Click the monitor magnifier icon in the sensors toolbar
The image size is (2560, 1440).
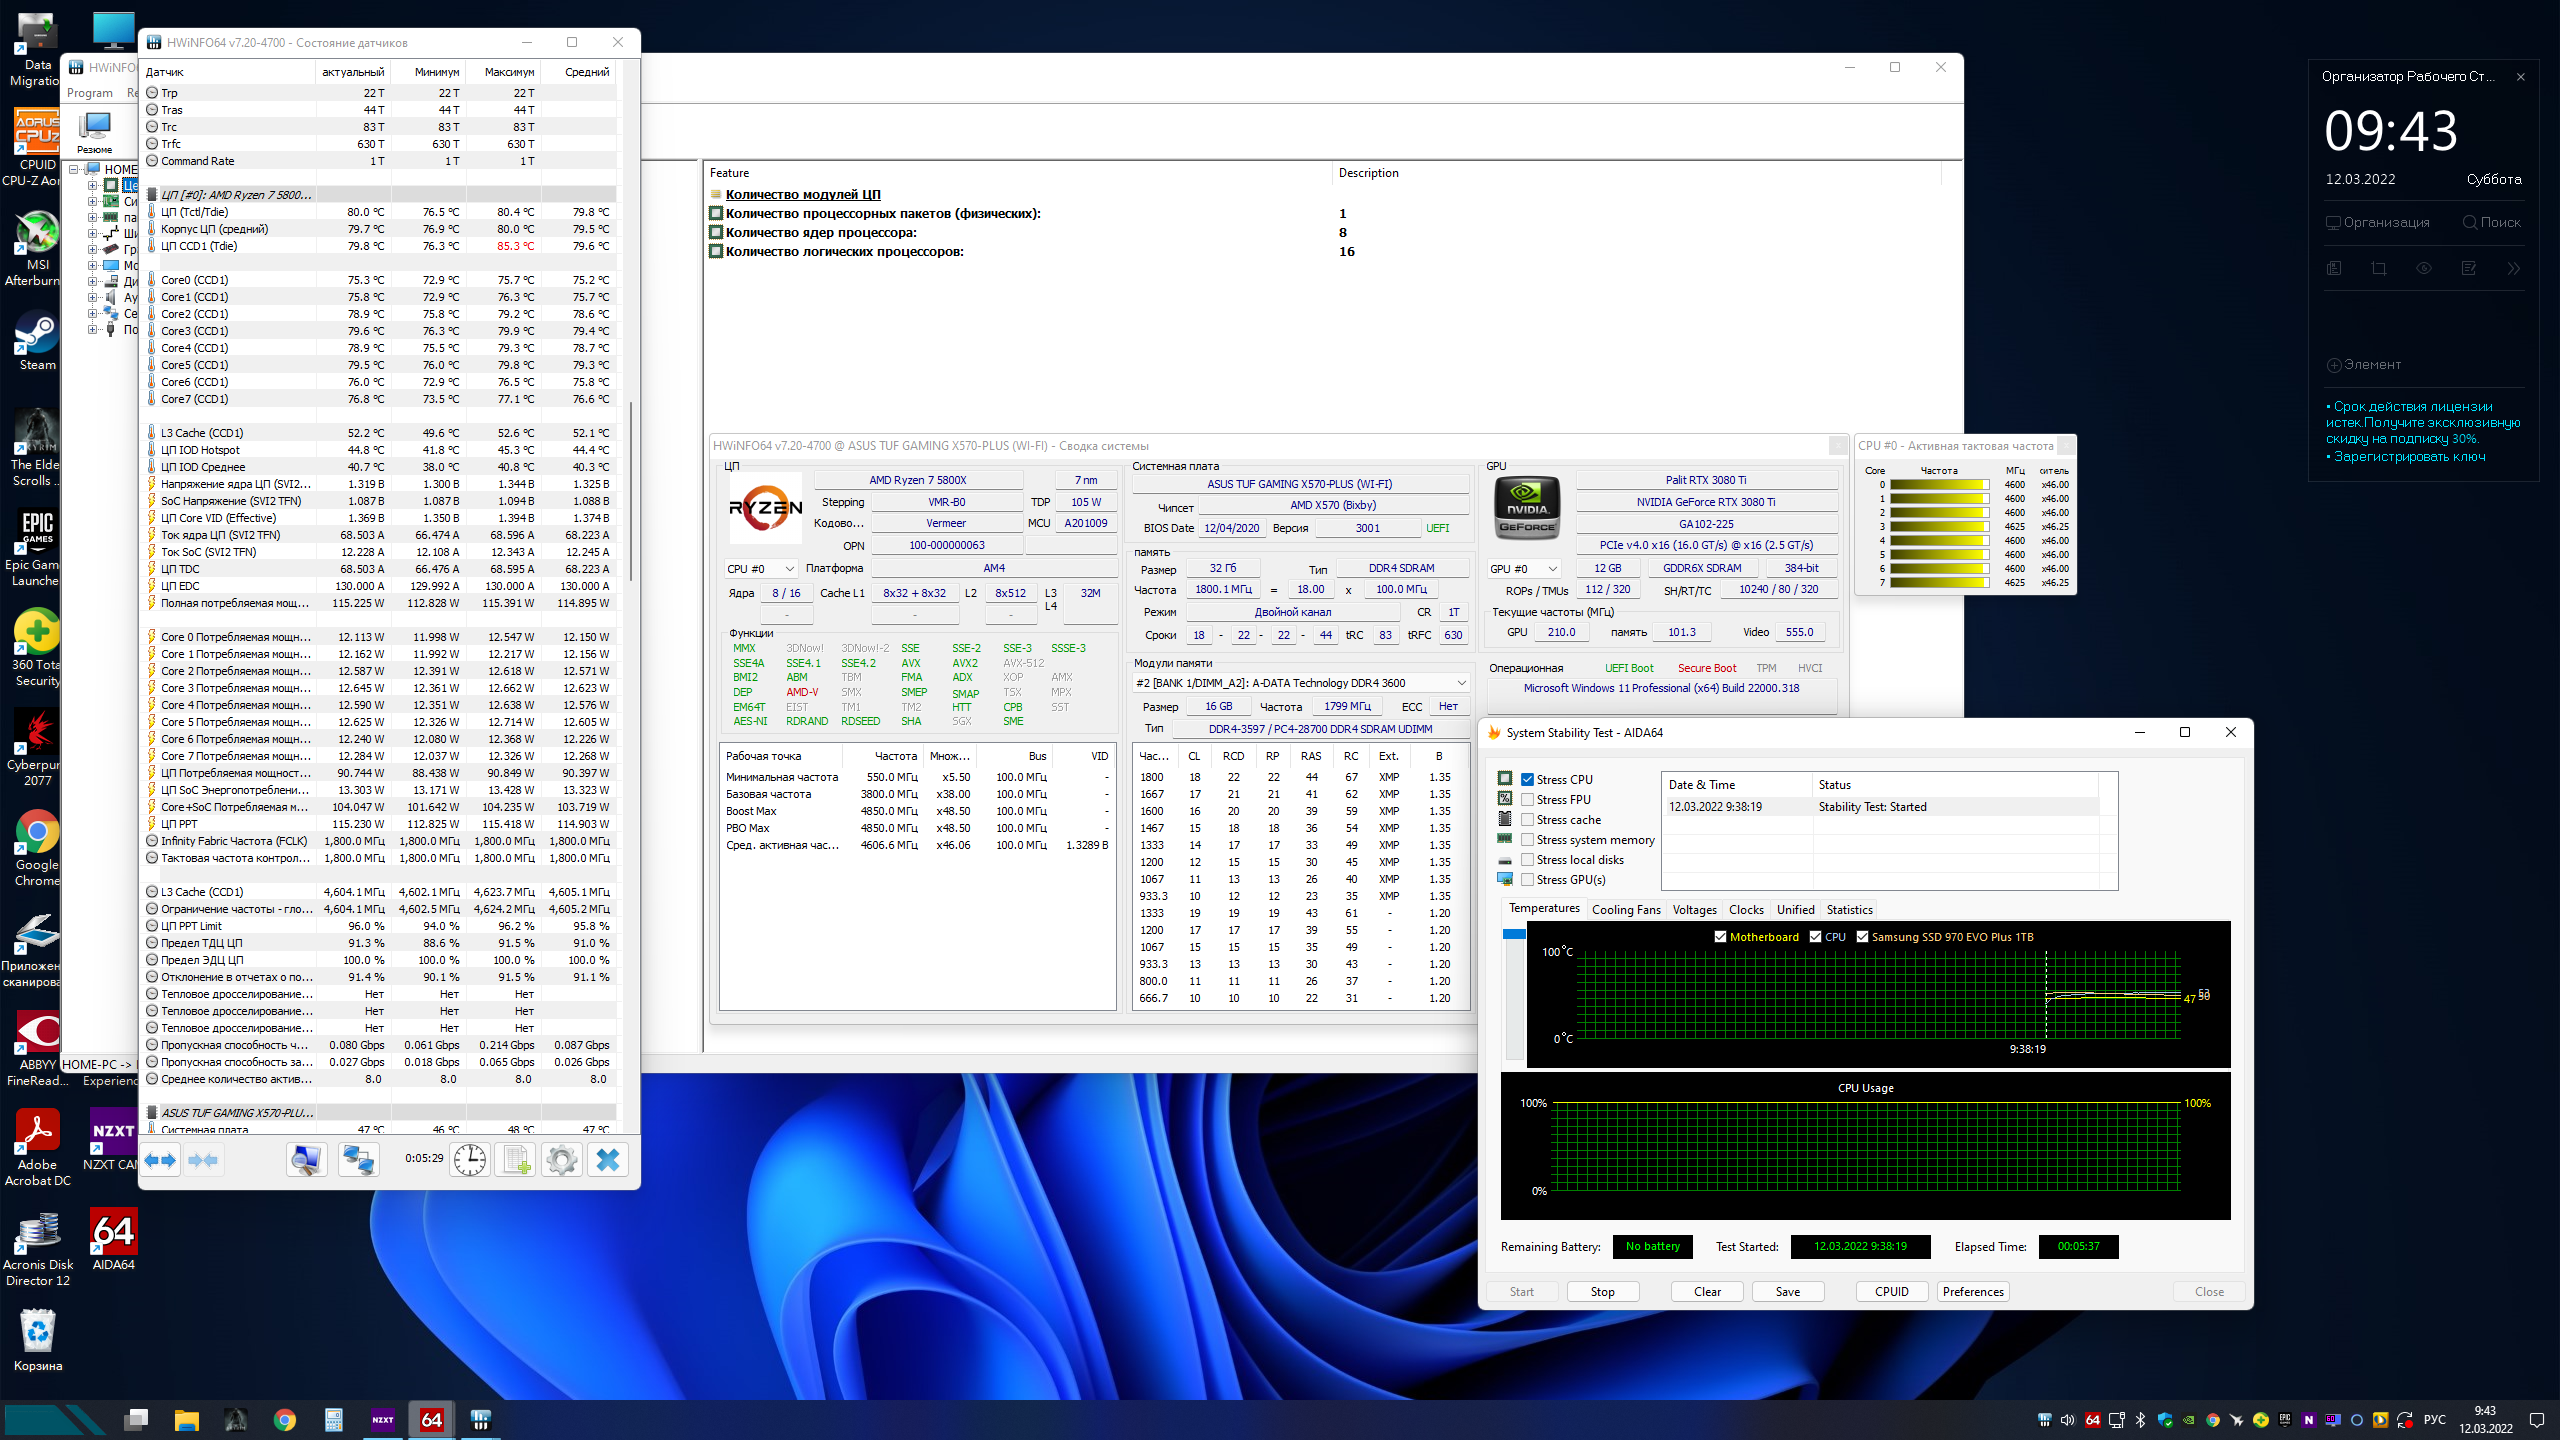306,1160
